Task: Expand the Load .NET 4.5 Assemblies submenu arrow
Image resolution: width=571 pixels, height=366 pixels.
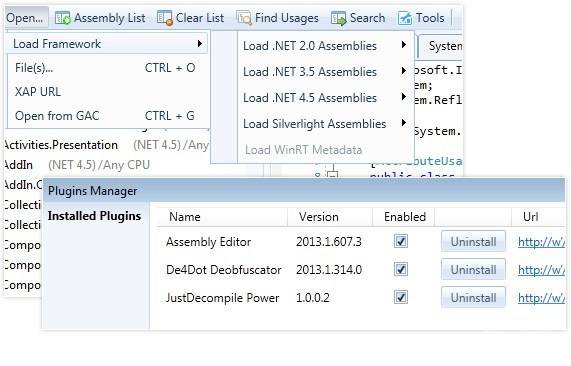Action: (x=403, y=97)
